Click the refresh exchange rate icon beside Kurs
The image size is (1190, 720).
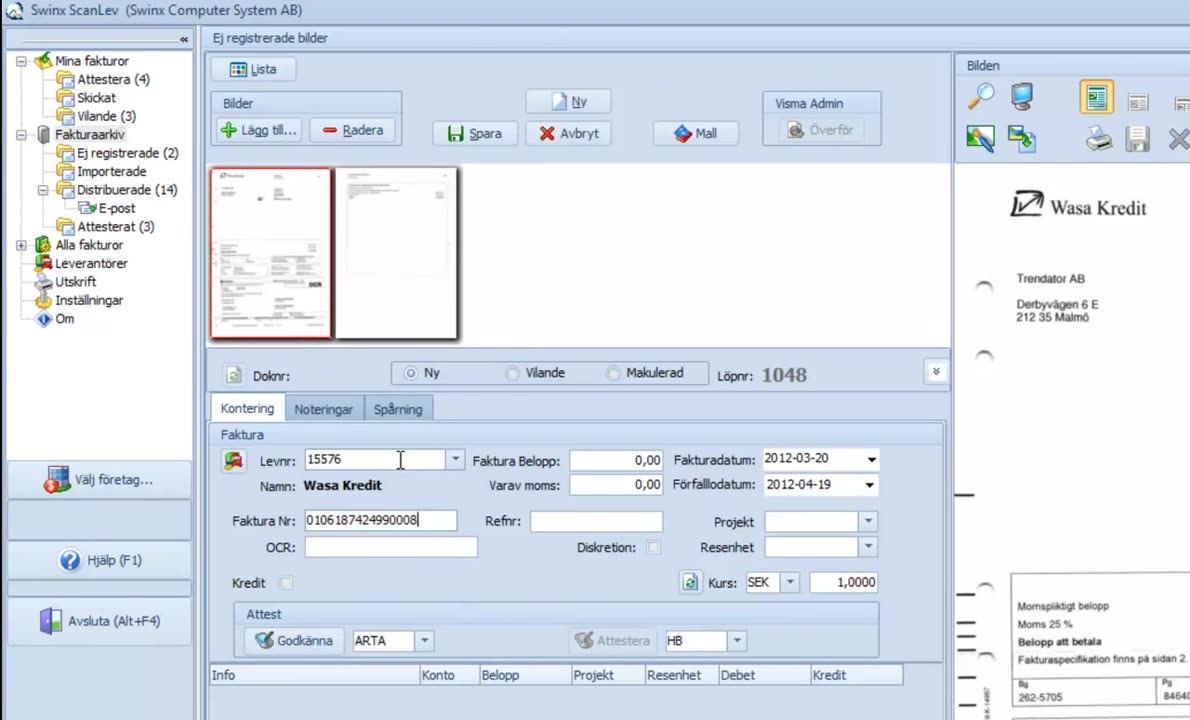click(x=690, y=583)
